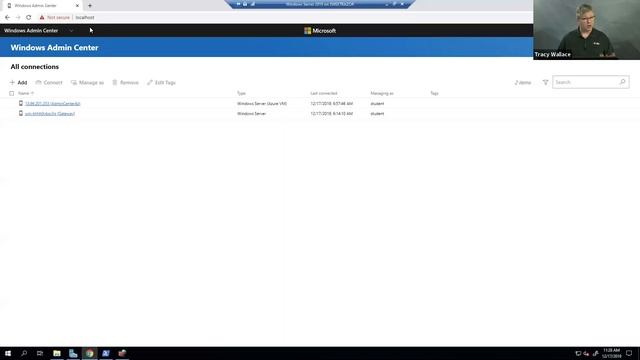Open a new browser tab

coord(90,6)
